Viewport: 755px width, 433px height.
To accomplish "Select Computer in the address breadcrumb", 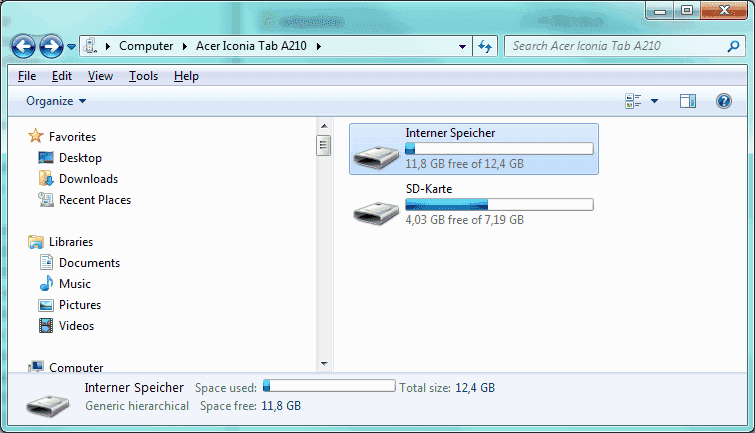I will (146, 46).
